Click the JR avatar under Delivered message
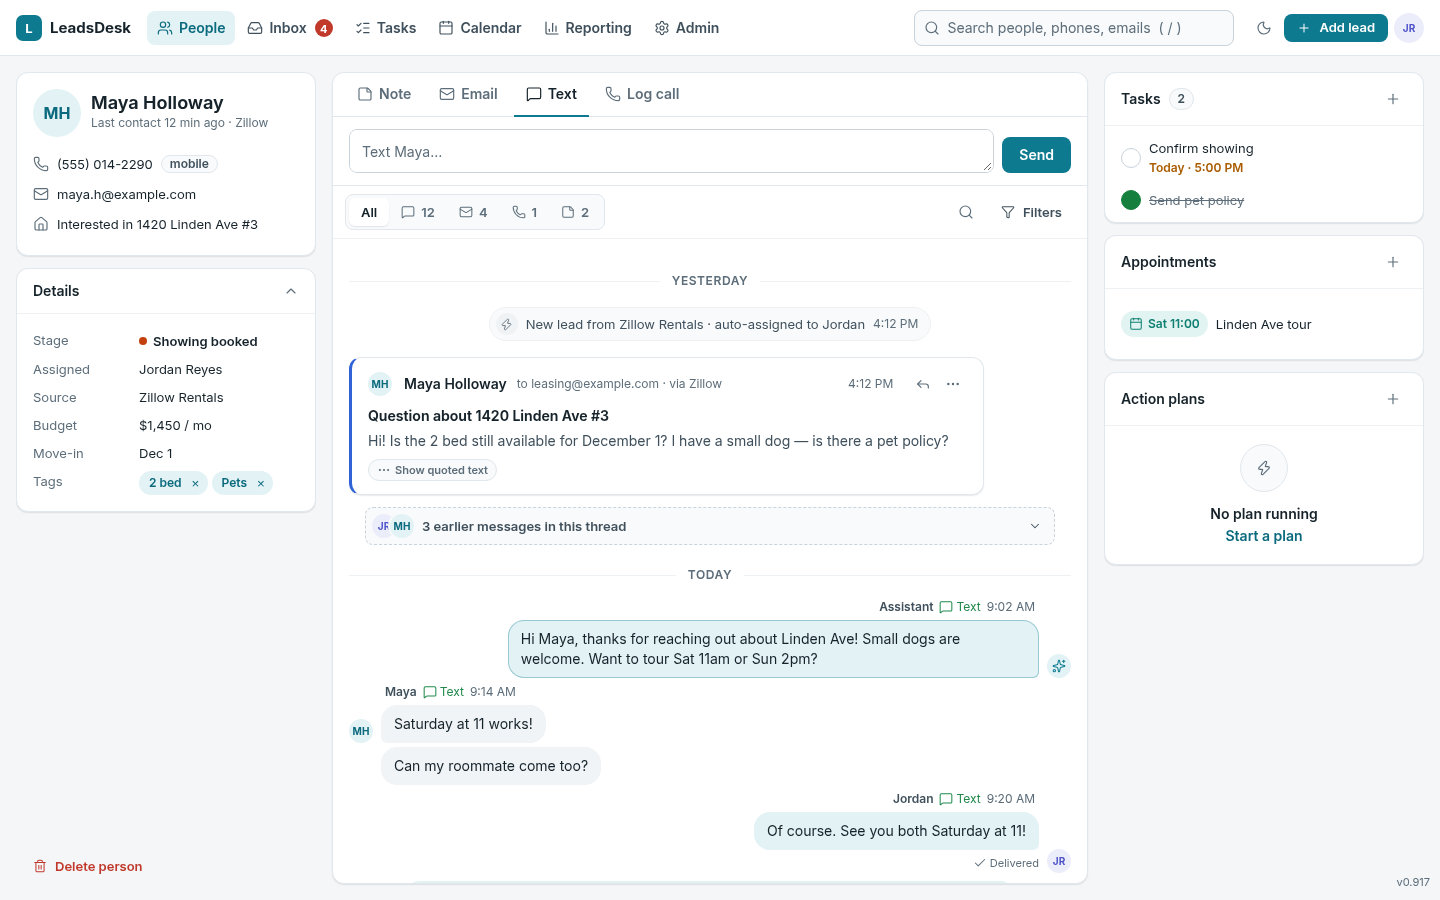 click(1059, 861)
